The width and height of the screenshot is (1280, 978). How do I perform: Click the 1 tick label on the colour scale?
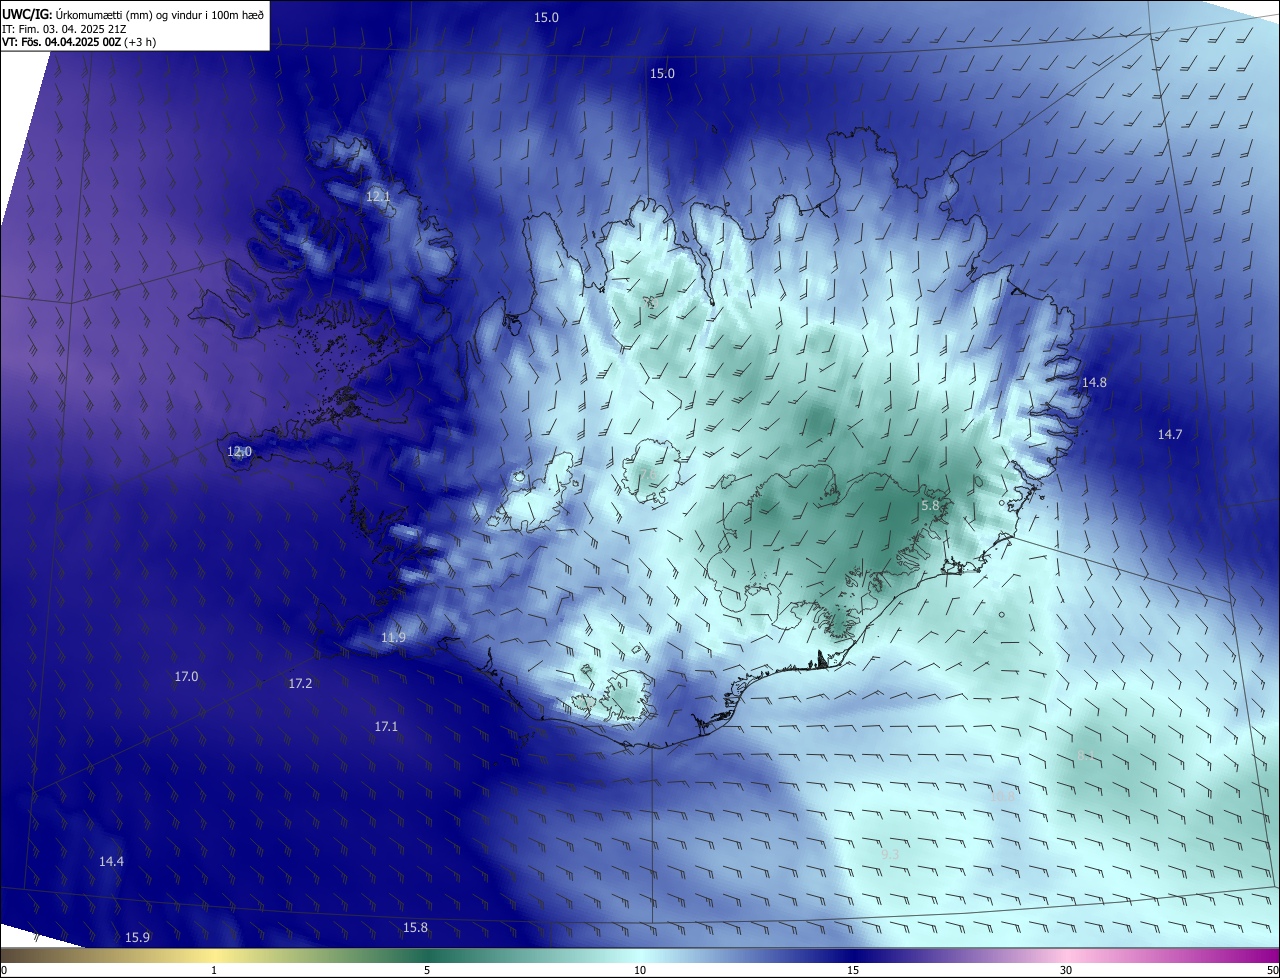[x=214, y=971]
